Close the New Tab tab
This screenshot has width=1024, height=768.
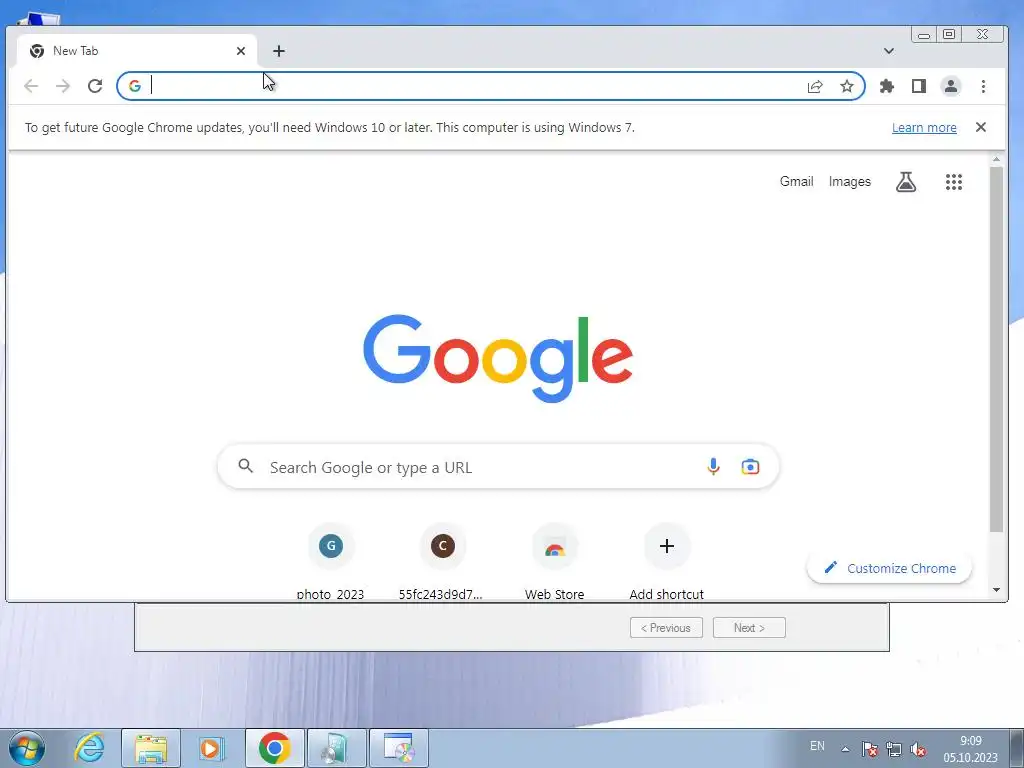pyautogui.click(x=241, y=51)
